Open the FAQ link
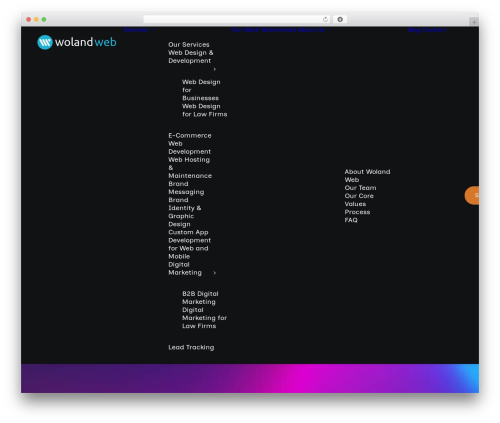Screen dimensions: 500x423 pos(351,220)
